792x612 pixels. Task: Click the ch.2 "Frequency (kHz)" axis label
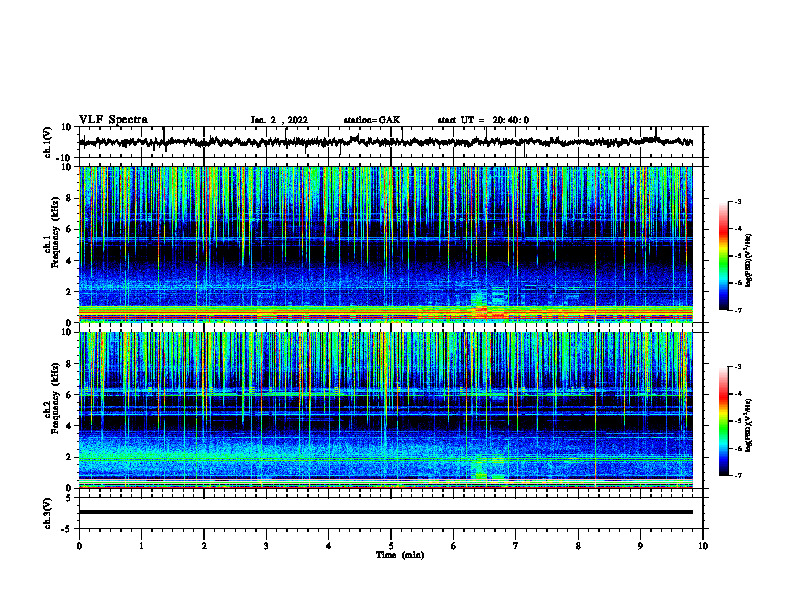[55, 398]
